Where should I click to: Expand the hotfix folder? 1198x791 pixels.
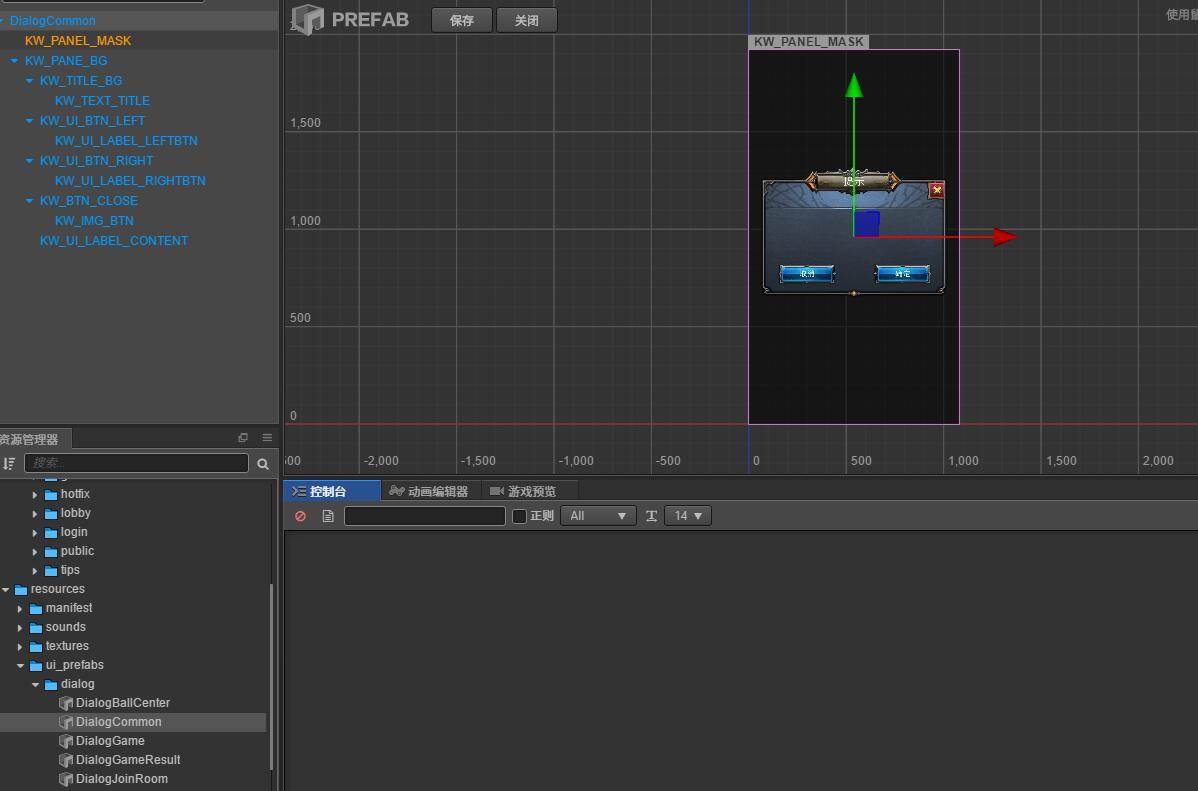tap(35, 494)
